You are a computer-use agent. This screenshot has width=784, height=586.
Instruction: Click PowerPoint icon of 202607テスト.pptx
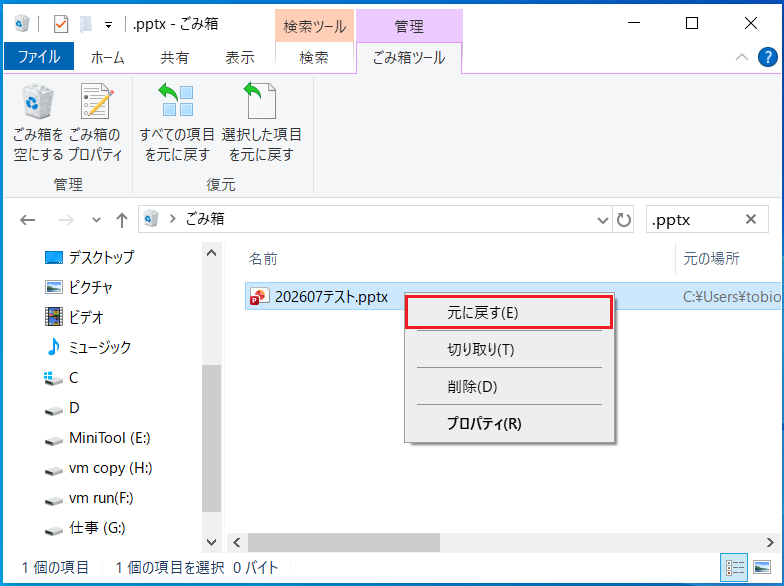pyautogui.click(x=260, y=296)
